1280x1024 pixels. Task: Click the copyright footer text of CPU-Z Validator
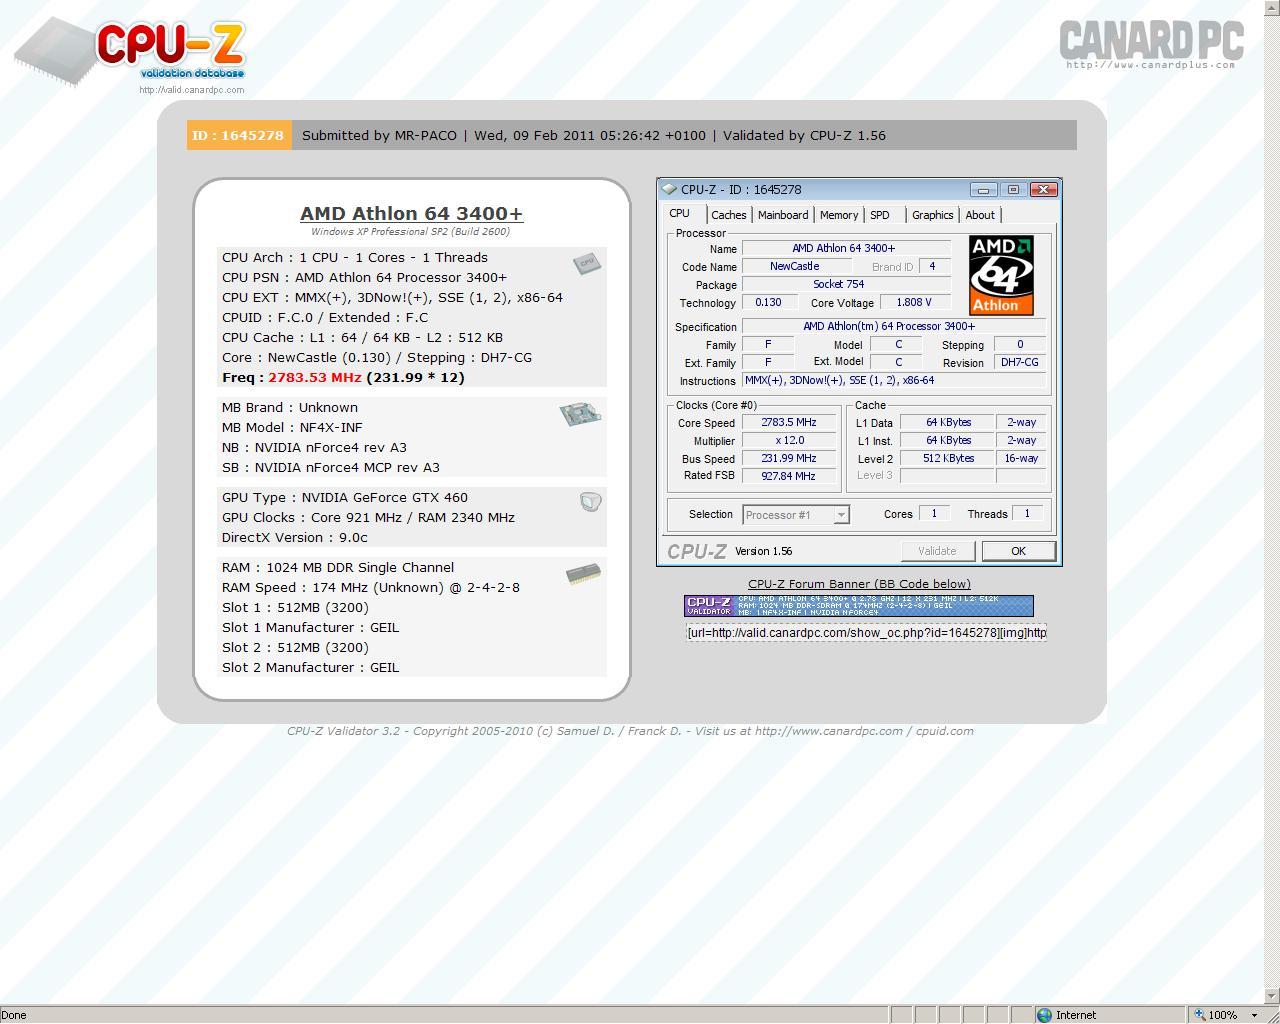(630, 731)
